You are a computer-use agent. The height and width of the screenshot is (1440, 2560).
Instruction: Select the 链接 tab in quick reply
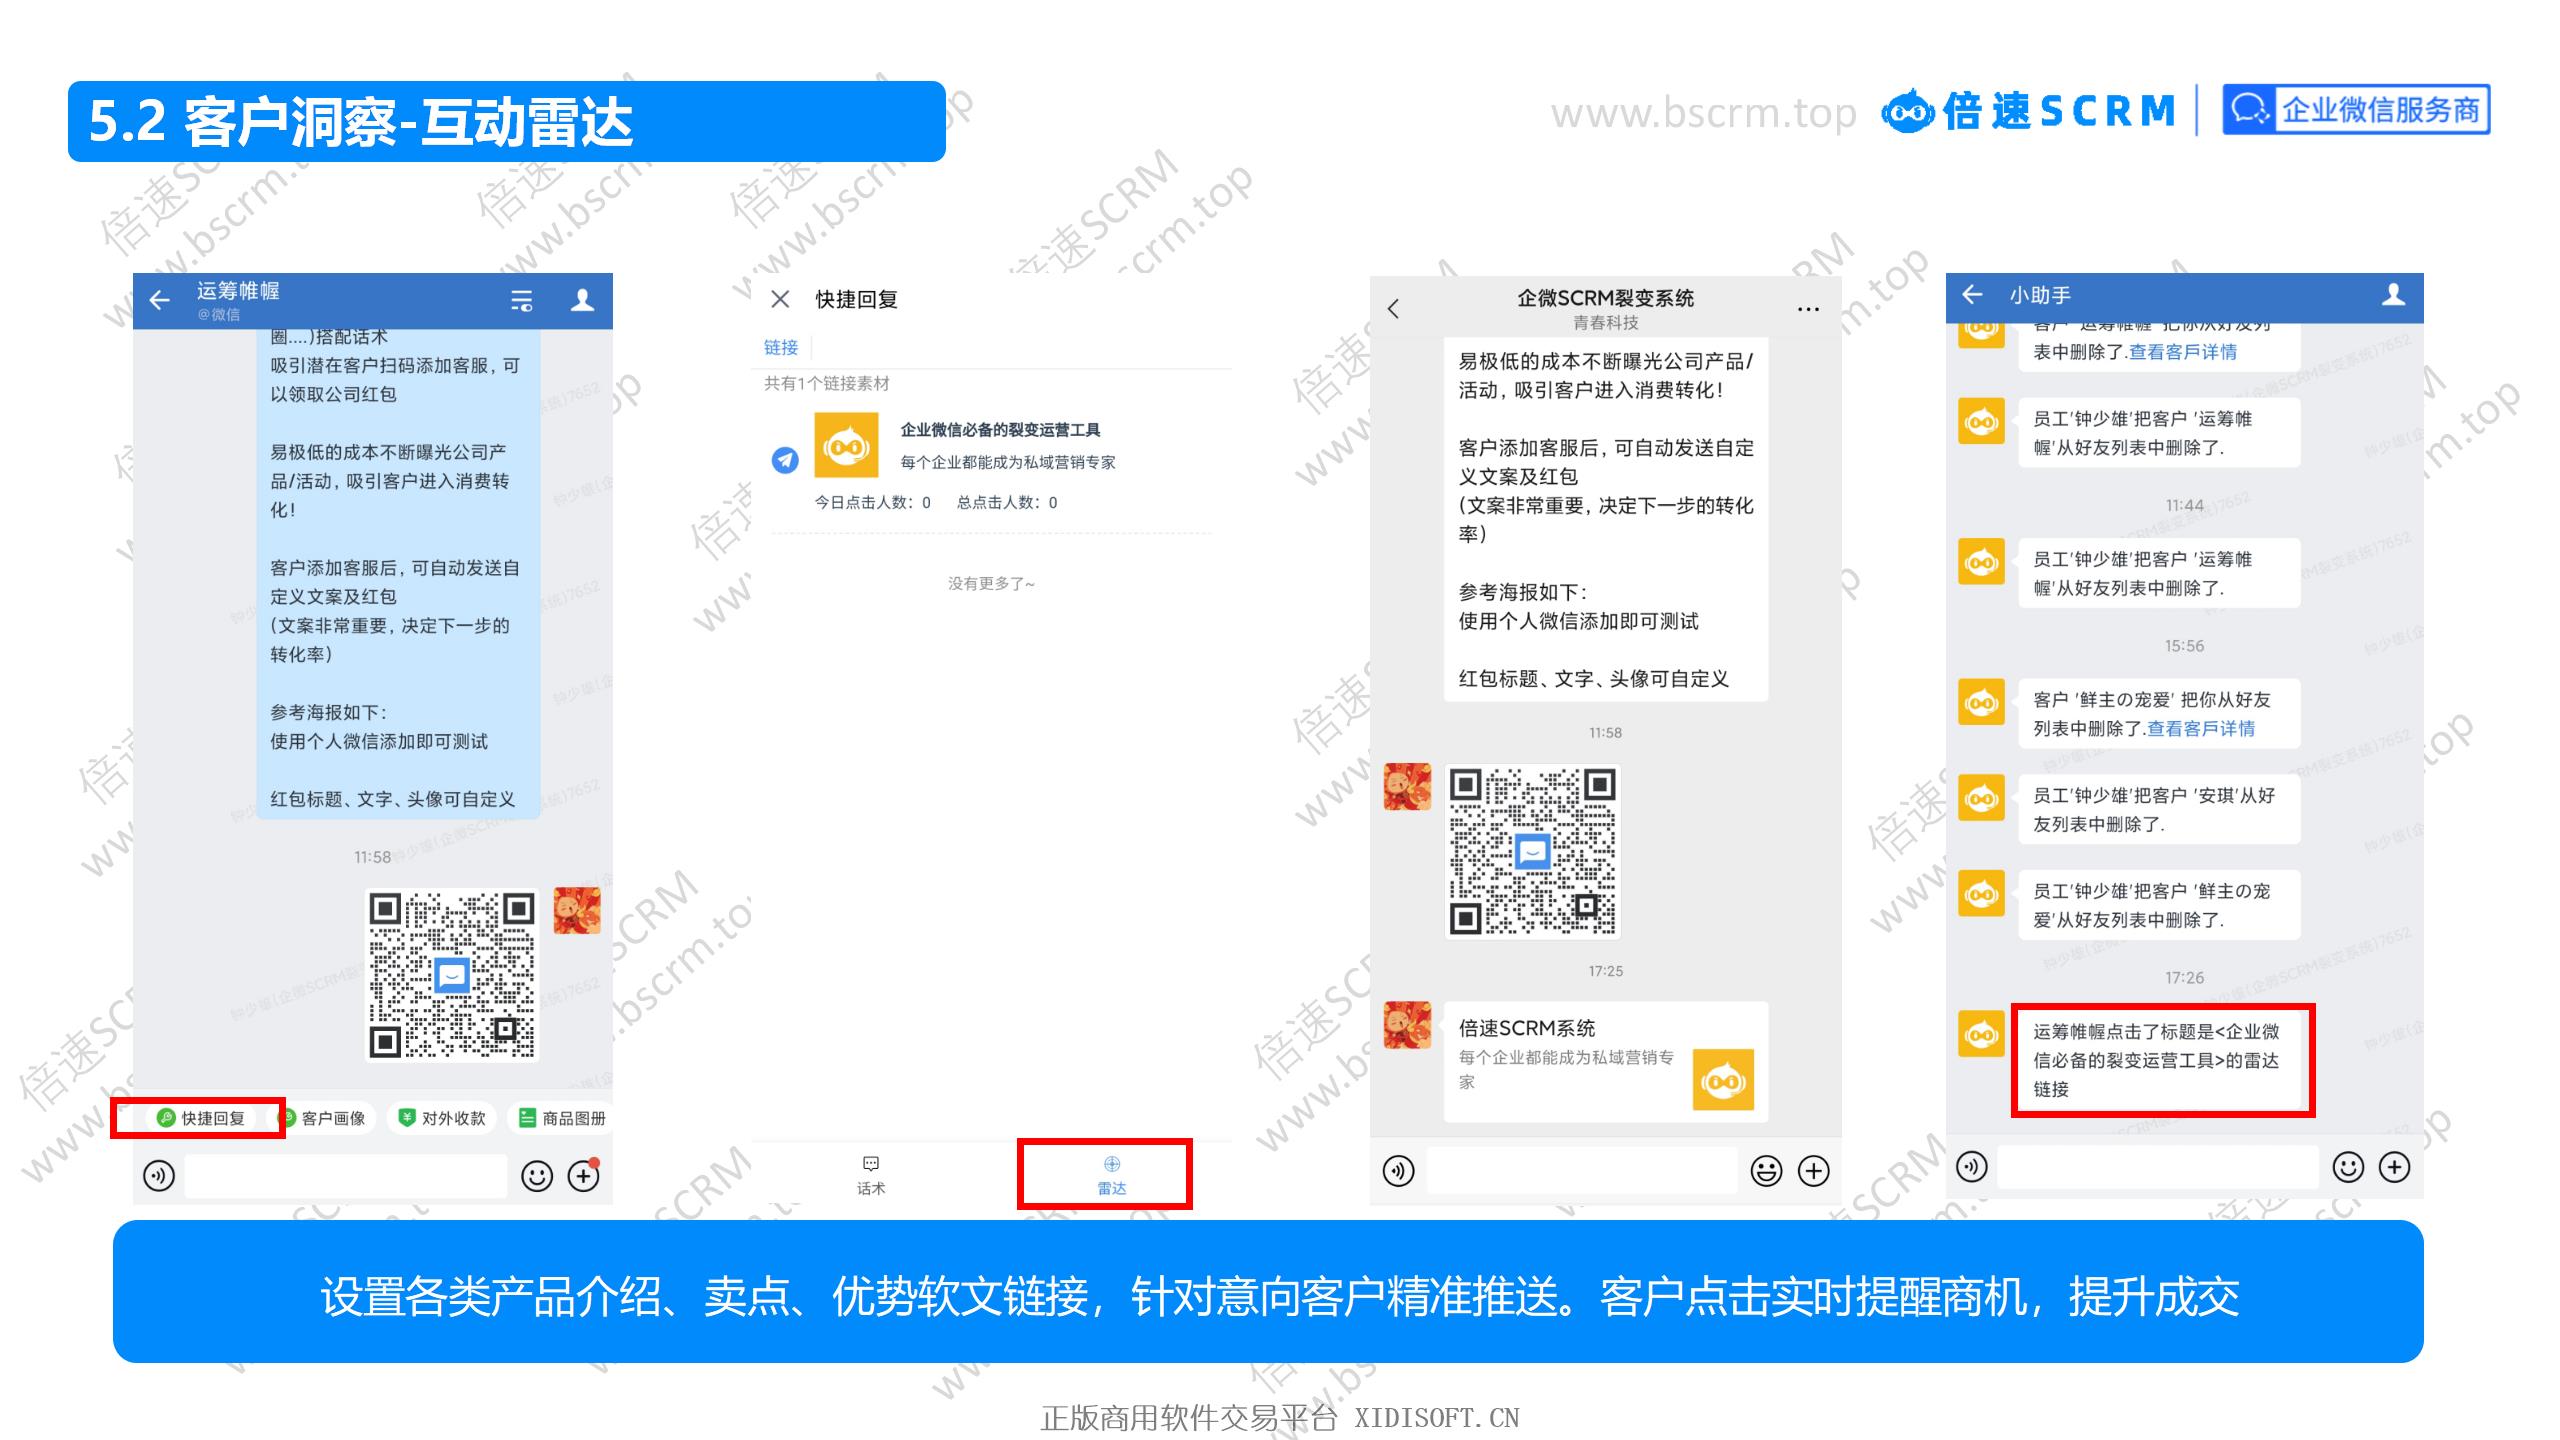tap(781, 347)
